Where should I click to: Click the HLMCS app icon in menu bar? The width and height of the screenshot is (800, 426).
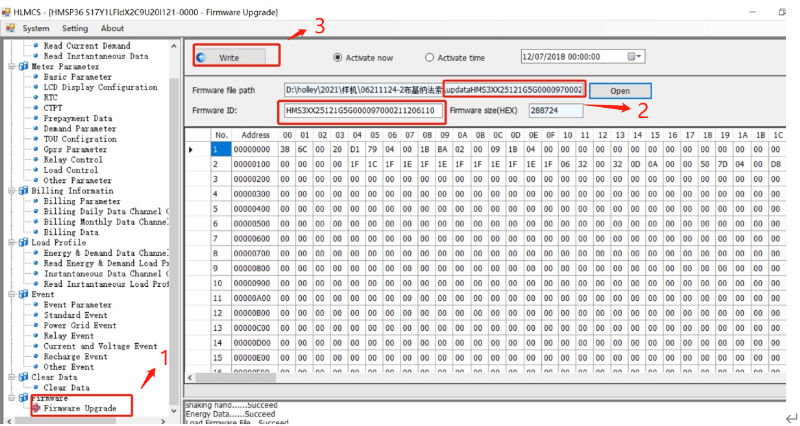(10, 28)
